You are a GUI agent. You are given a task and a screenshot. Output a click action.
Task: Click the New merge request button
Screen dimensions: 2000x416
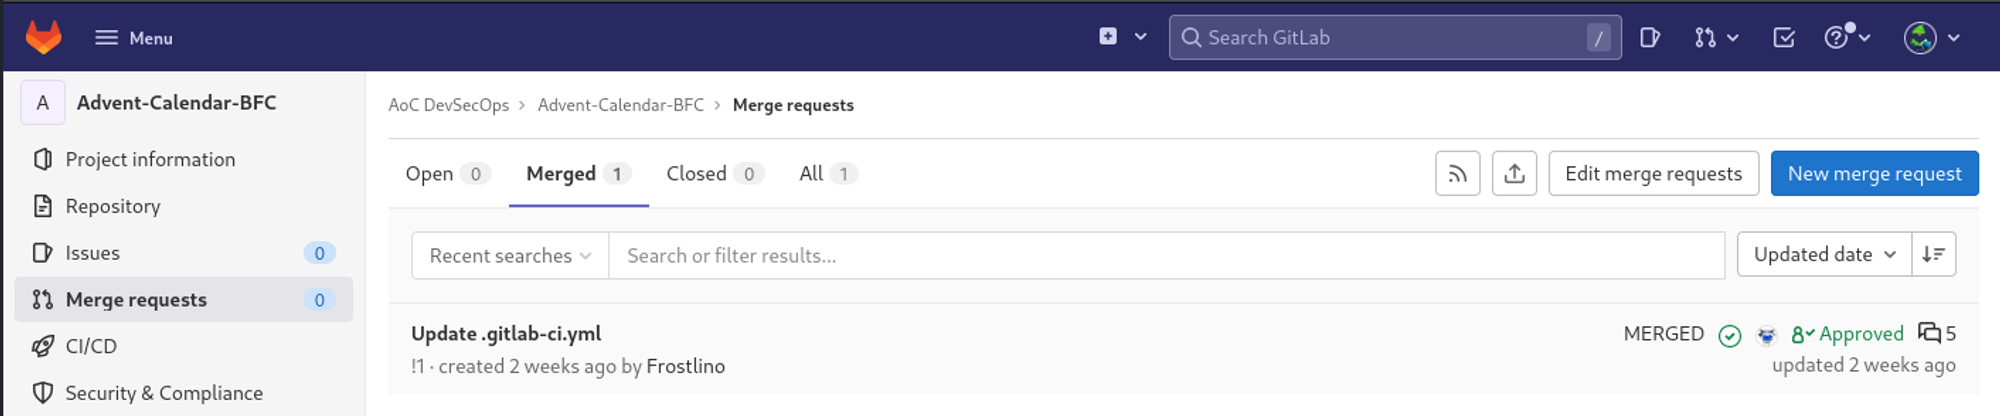click(x=1874, y=173)
